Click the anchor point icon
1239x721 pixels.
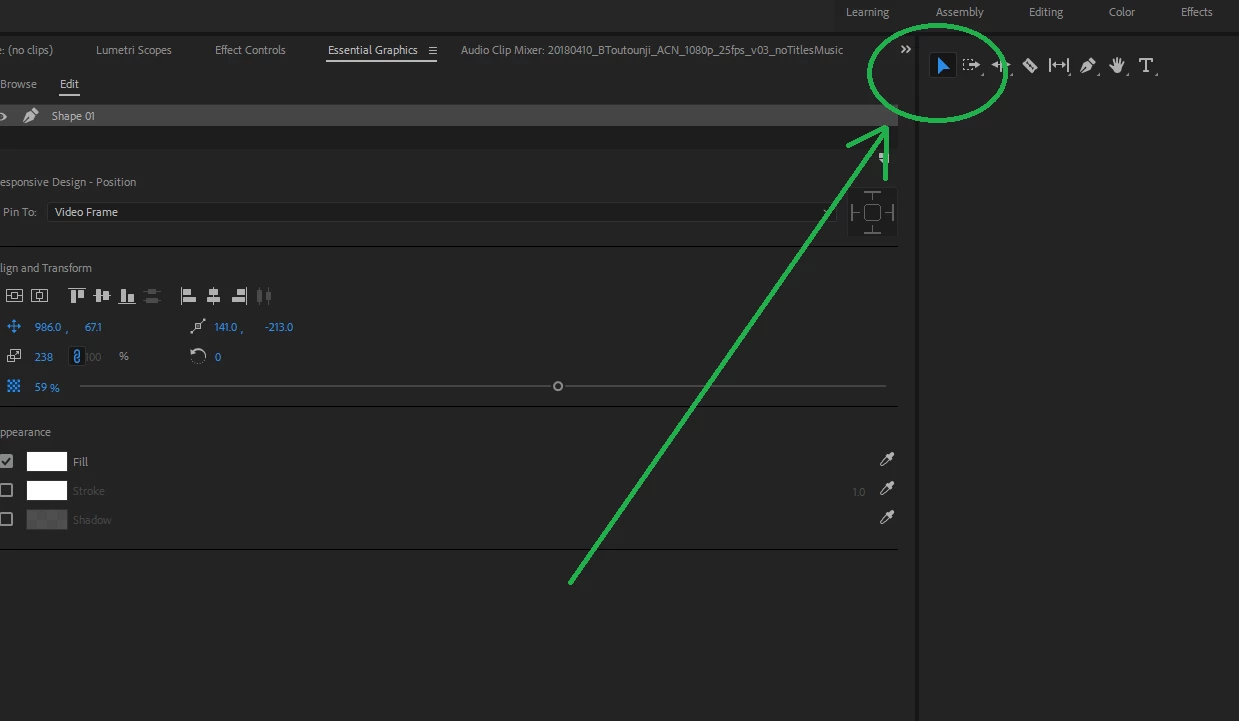197,327
